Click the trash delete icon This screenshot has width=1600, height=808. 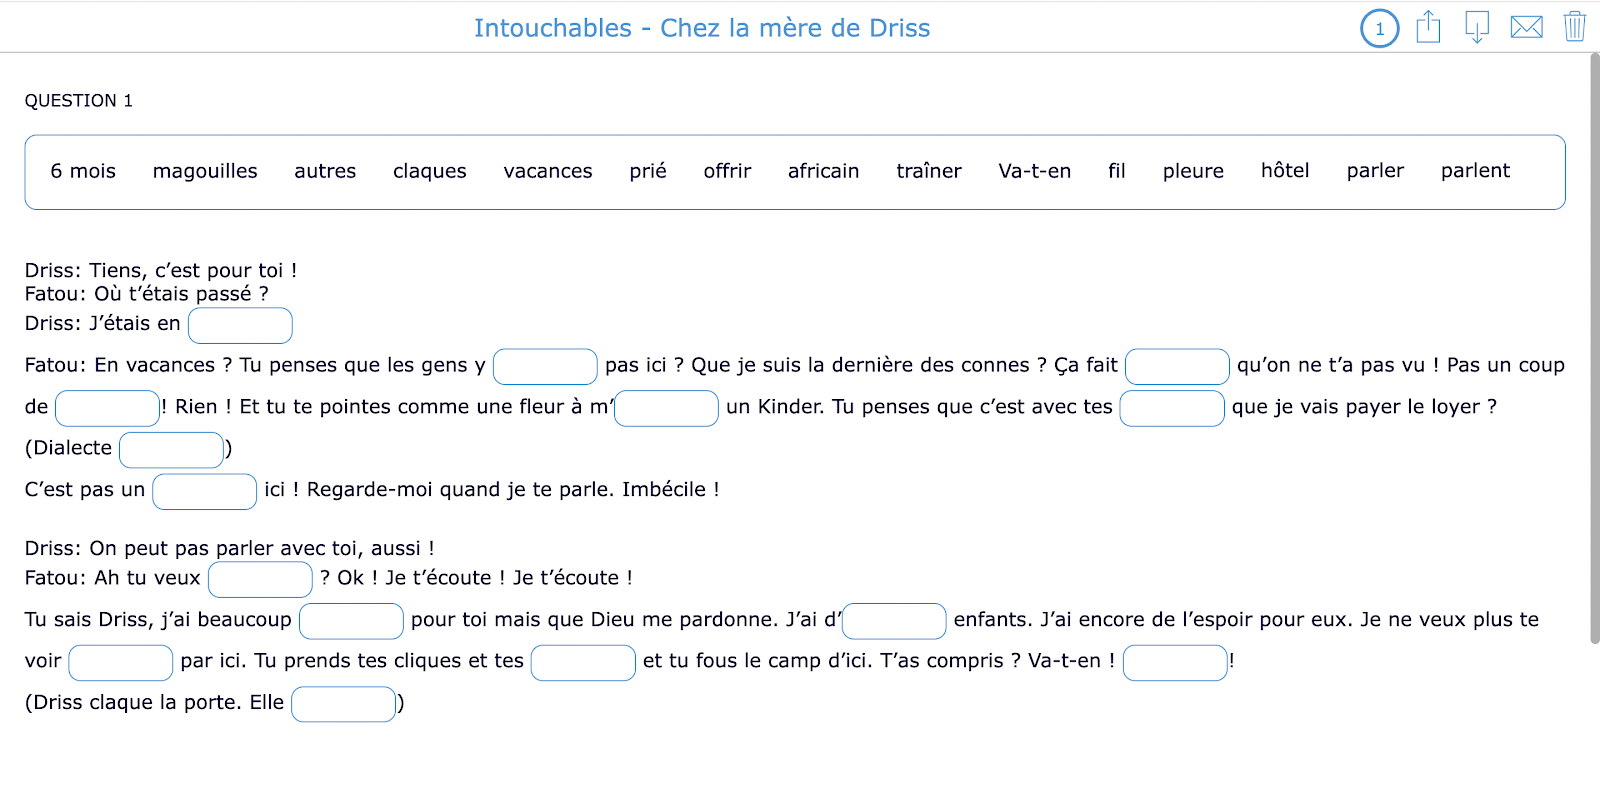[x=1575, y=26]
